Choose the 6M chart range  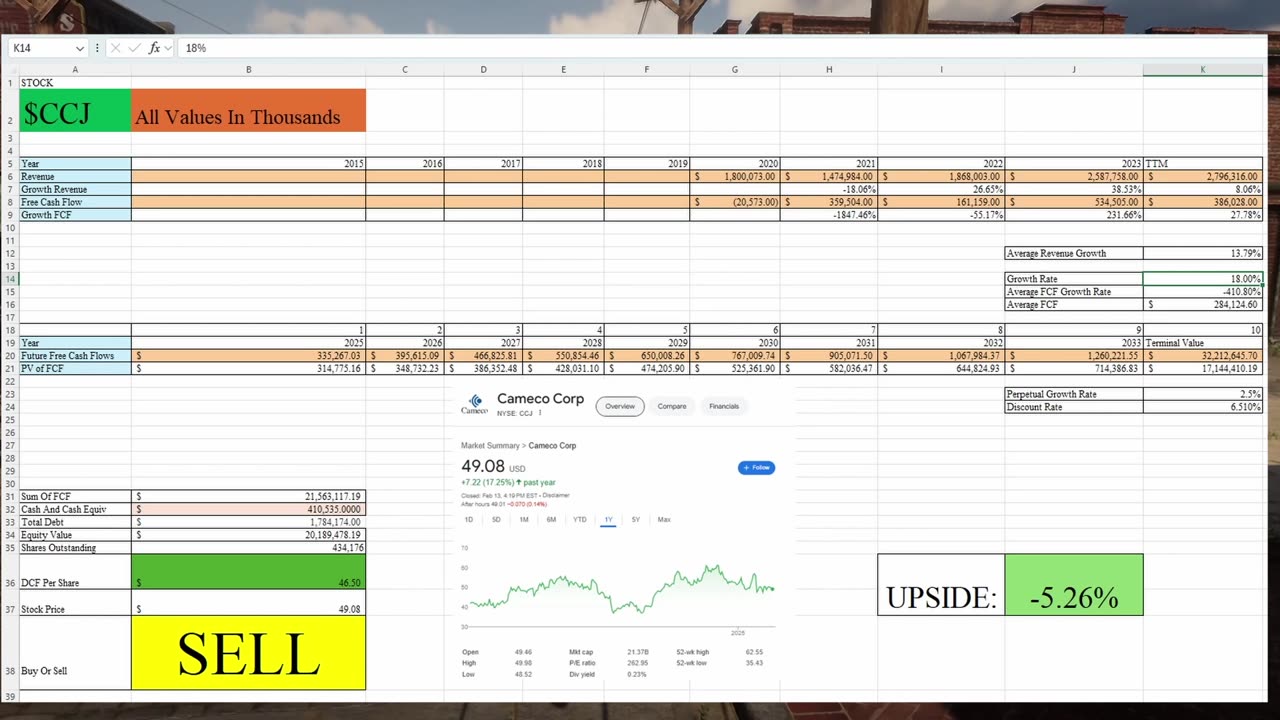pyautogui.click(x=551, y=520)
